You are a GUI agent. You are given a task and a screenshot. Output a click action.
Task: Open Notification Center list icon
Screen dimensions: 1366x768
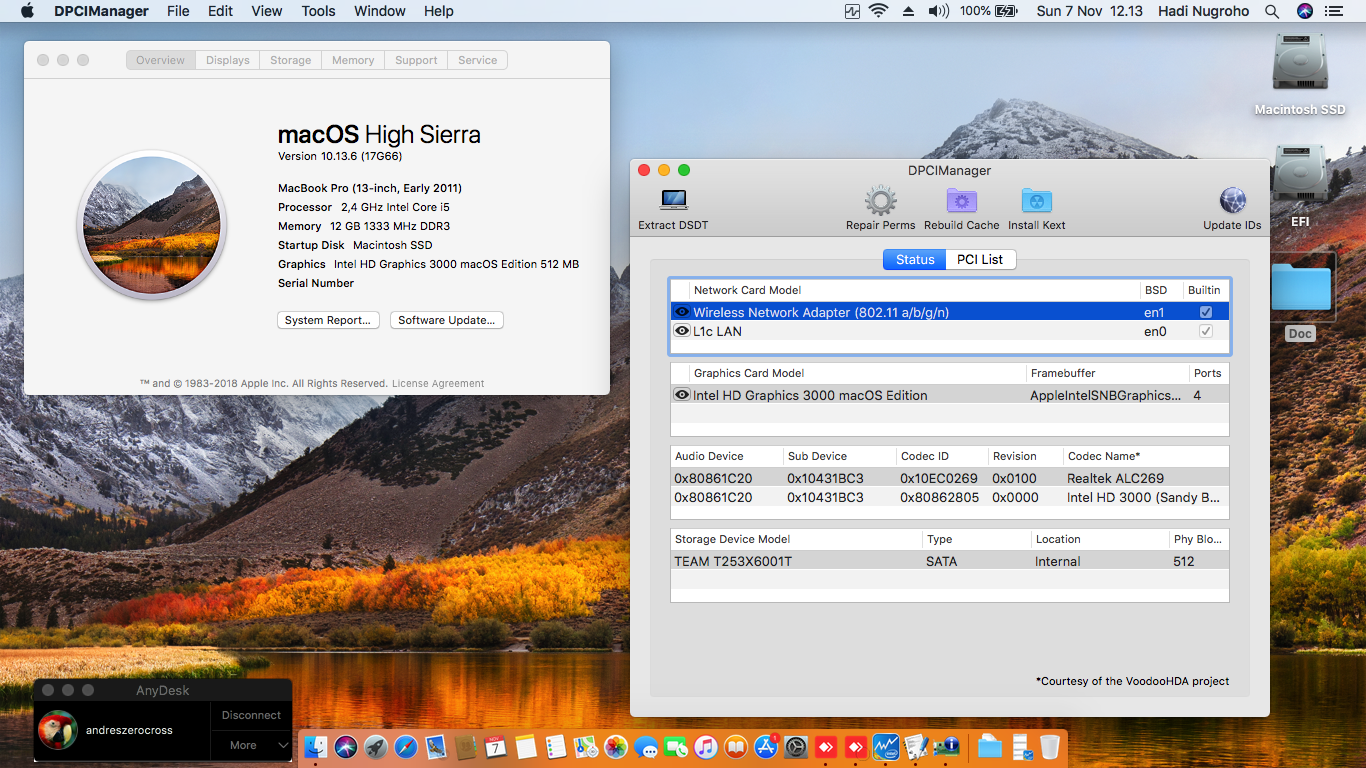point(1336,11)
